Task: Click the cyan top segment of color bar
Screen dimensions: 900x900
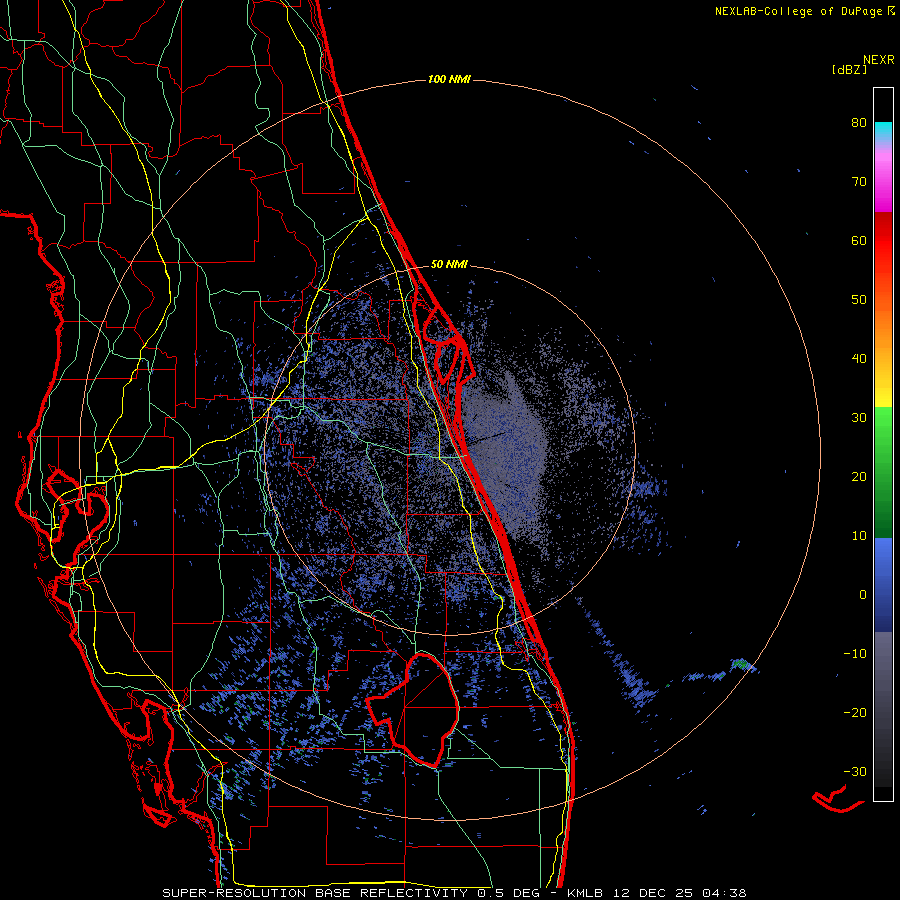Action: (x=883, y=130)
